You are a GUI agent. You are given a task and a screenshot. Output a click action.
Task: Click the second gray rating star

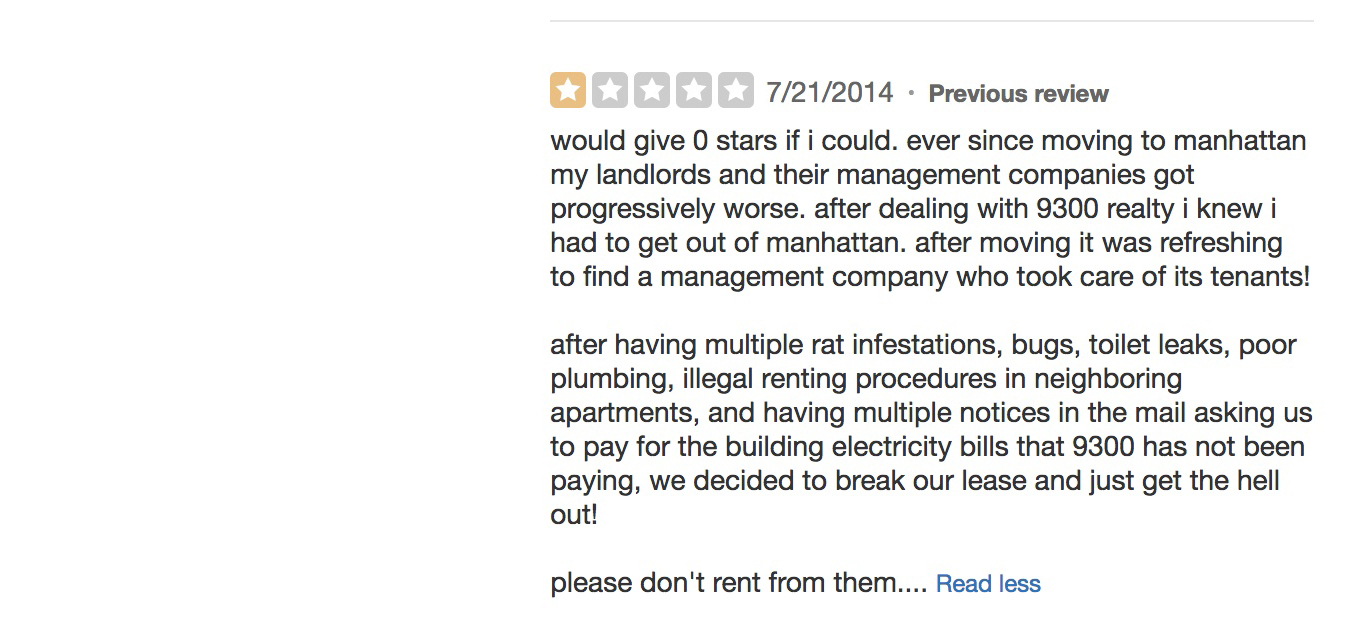pos(609,91)
